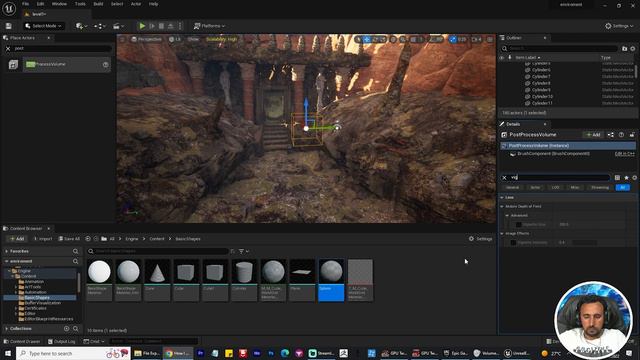The height and width of the screenshot is (360, 640).
Task: Open the Build menu
Action: tap(98, 4)
